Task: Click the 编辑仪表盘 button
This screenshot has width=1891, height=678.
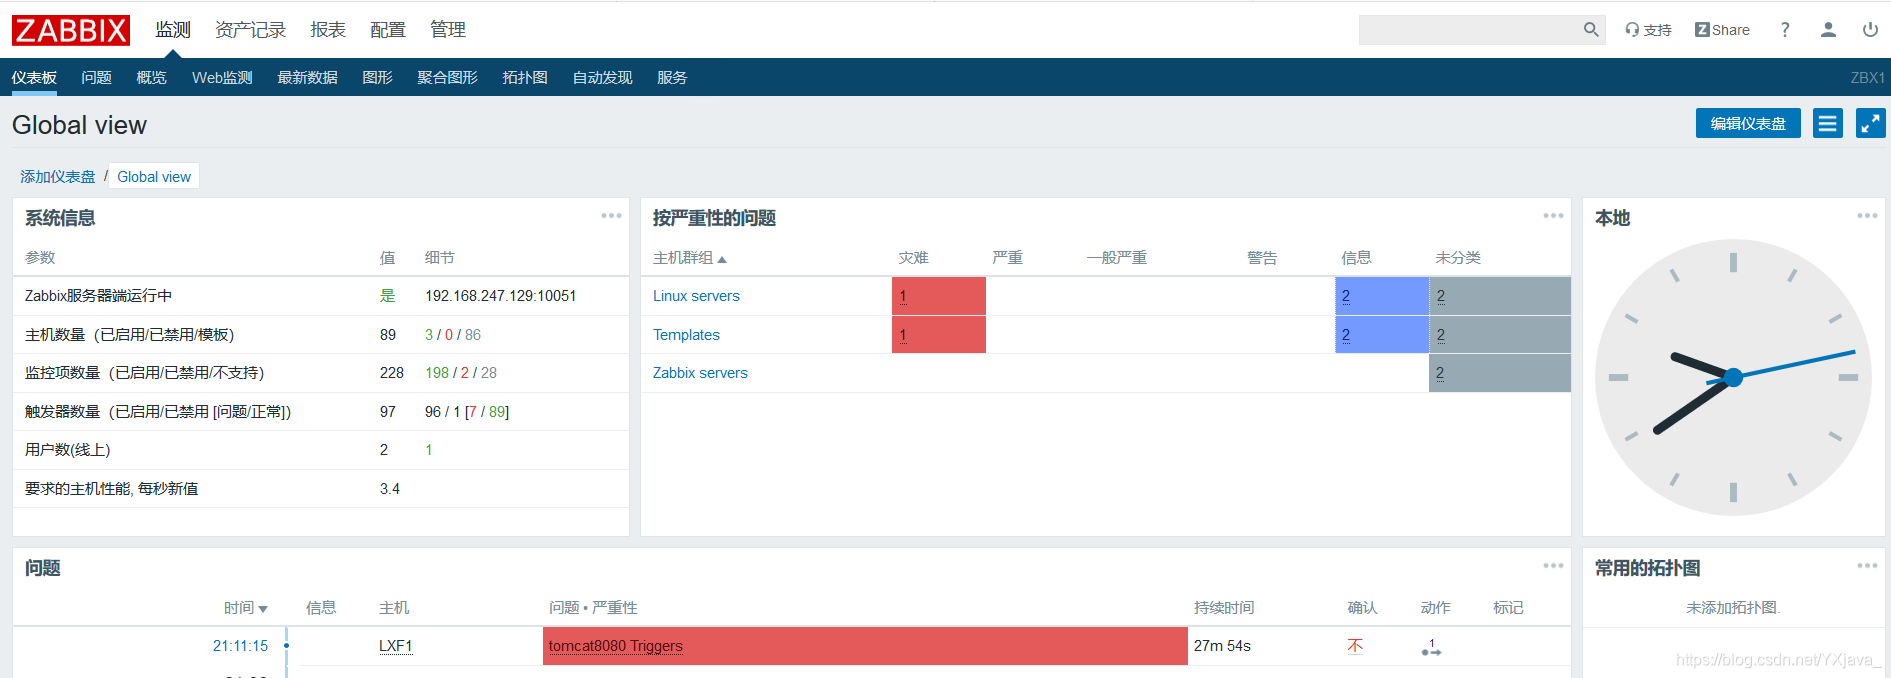Action: point(1748,123)
